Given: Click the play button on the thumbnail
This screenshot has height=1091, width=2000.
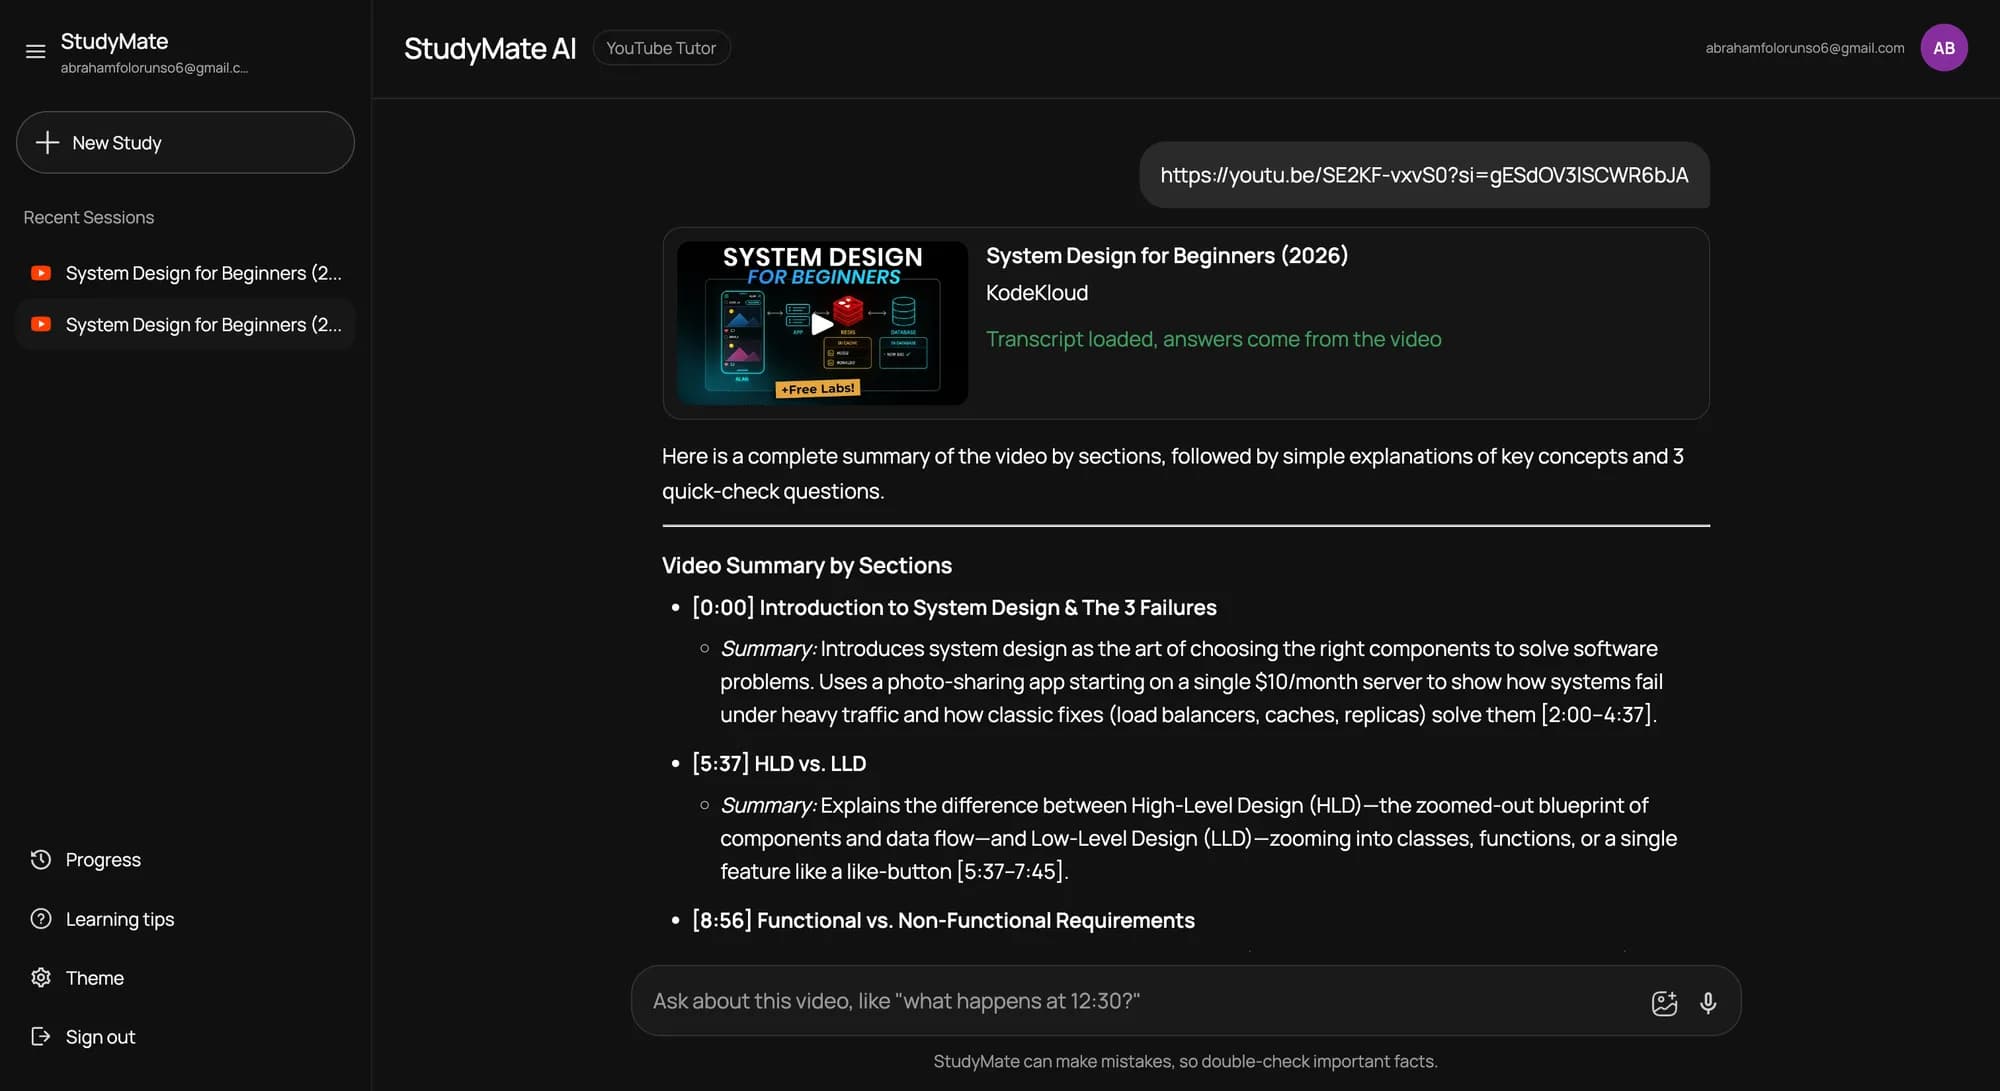Looking at the screenshot, I should pos(822,323).
